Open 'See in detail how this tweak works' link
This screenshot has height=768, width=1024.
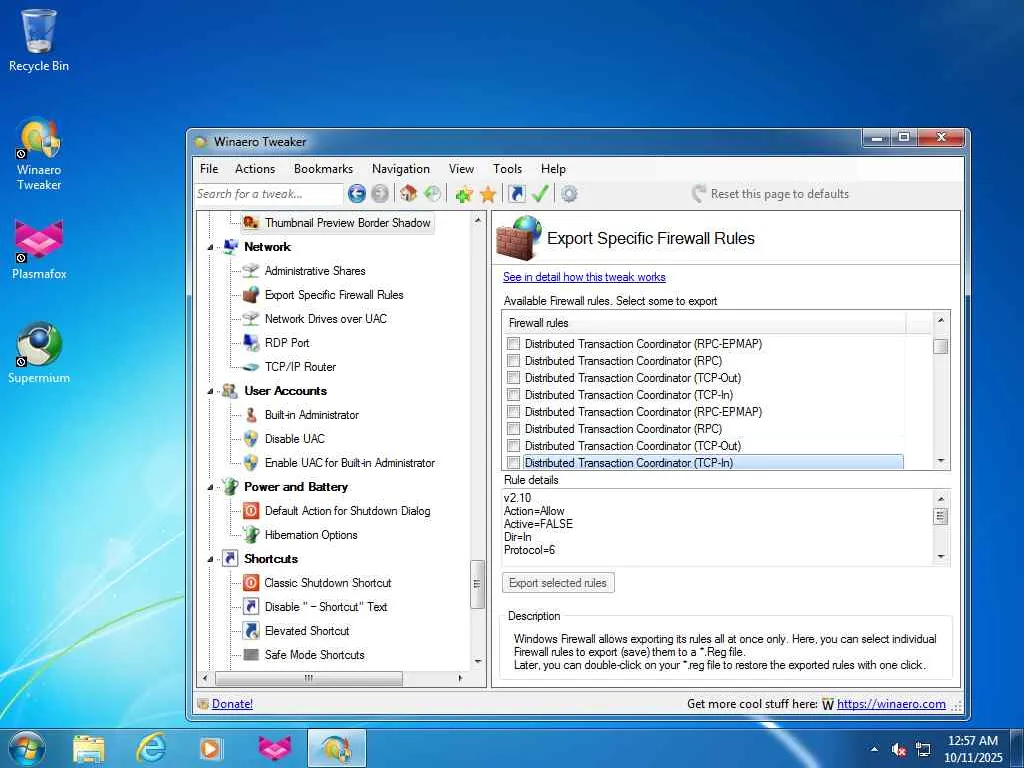click(584, 277)
